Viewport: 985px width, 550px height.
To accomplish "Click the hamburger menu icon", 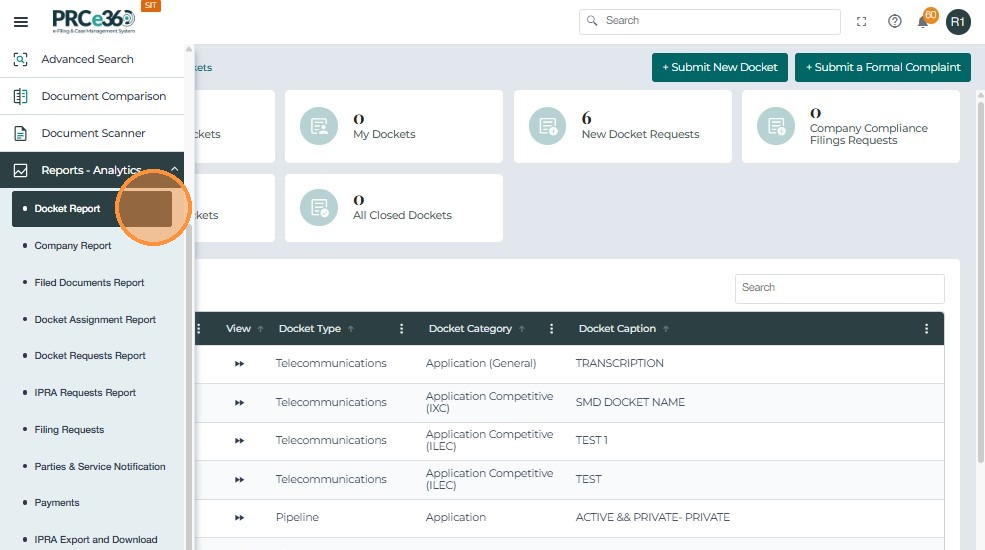I will click(20, 21).
